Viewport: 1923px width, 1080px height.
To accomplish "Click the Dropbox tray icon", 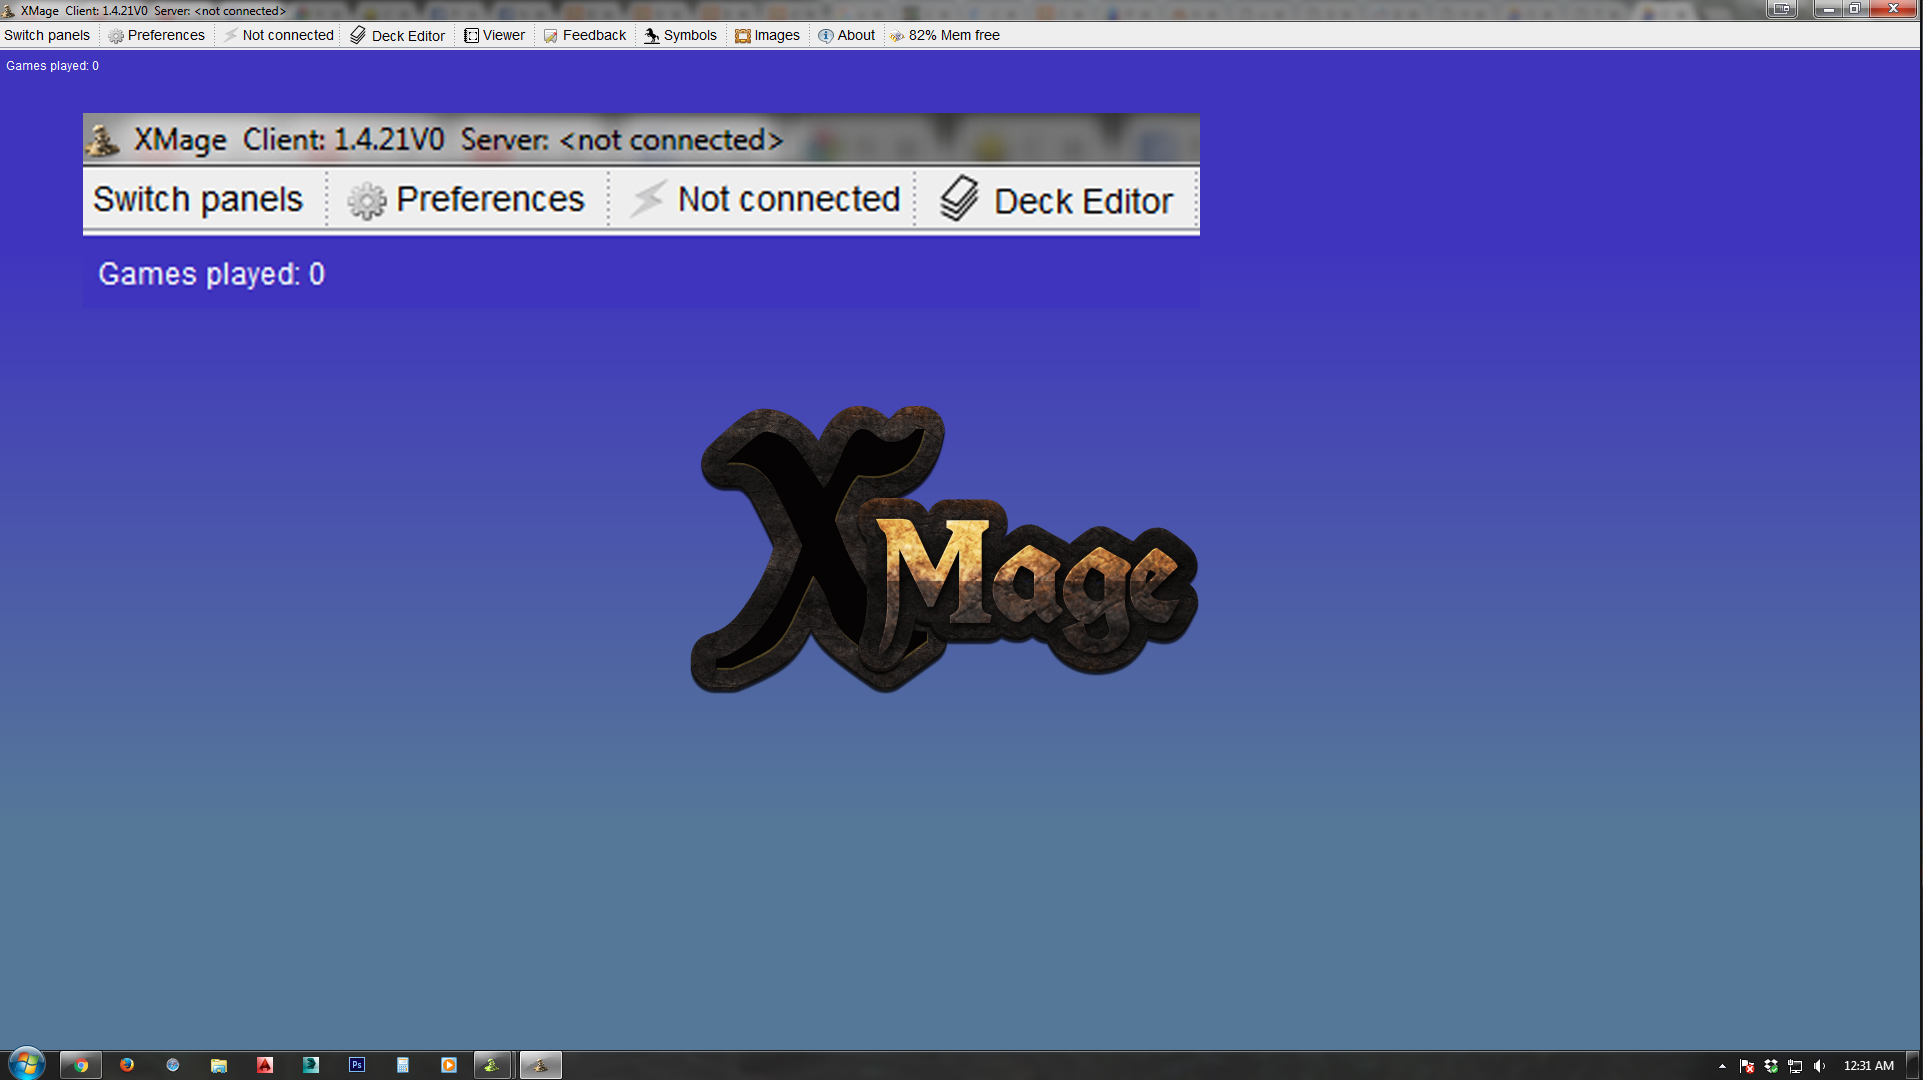I will tap(1771, 1066).
